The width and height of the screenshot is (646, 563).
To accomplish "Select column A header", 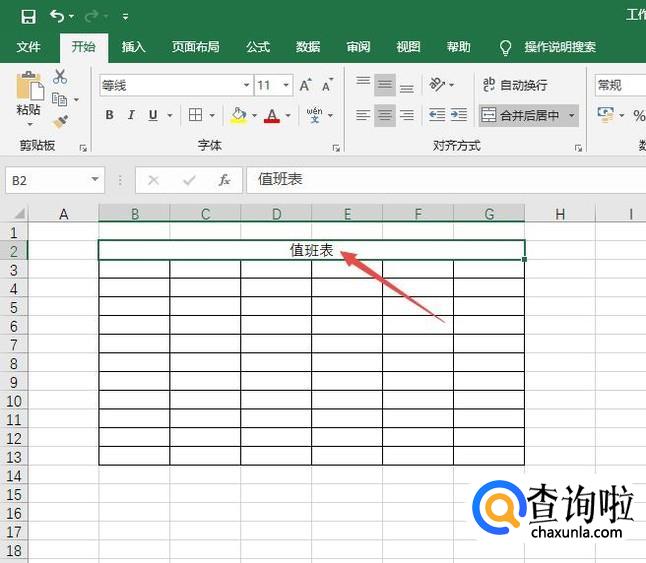I will pyautogui.click(x=63, y=214).
